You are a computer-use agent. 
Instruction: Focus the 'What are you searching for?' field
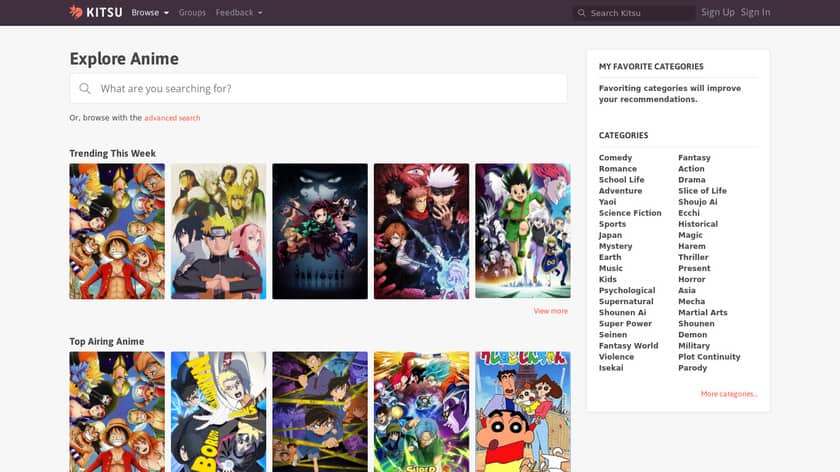tap(318, 88)
